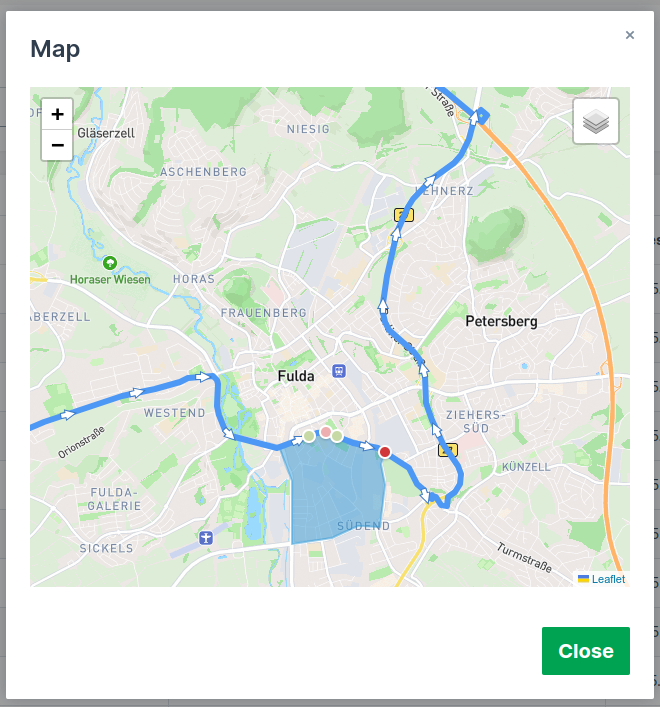Click the Horaser Wiesen park icon
This screenshot has width=660, height=707.
tap(110, 263)
